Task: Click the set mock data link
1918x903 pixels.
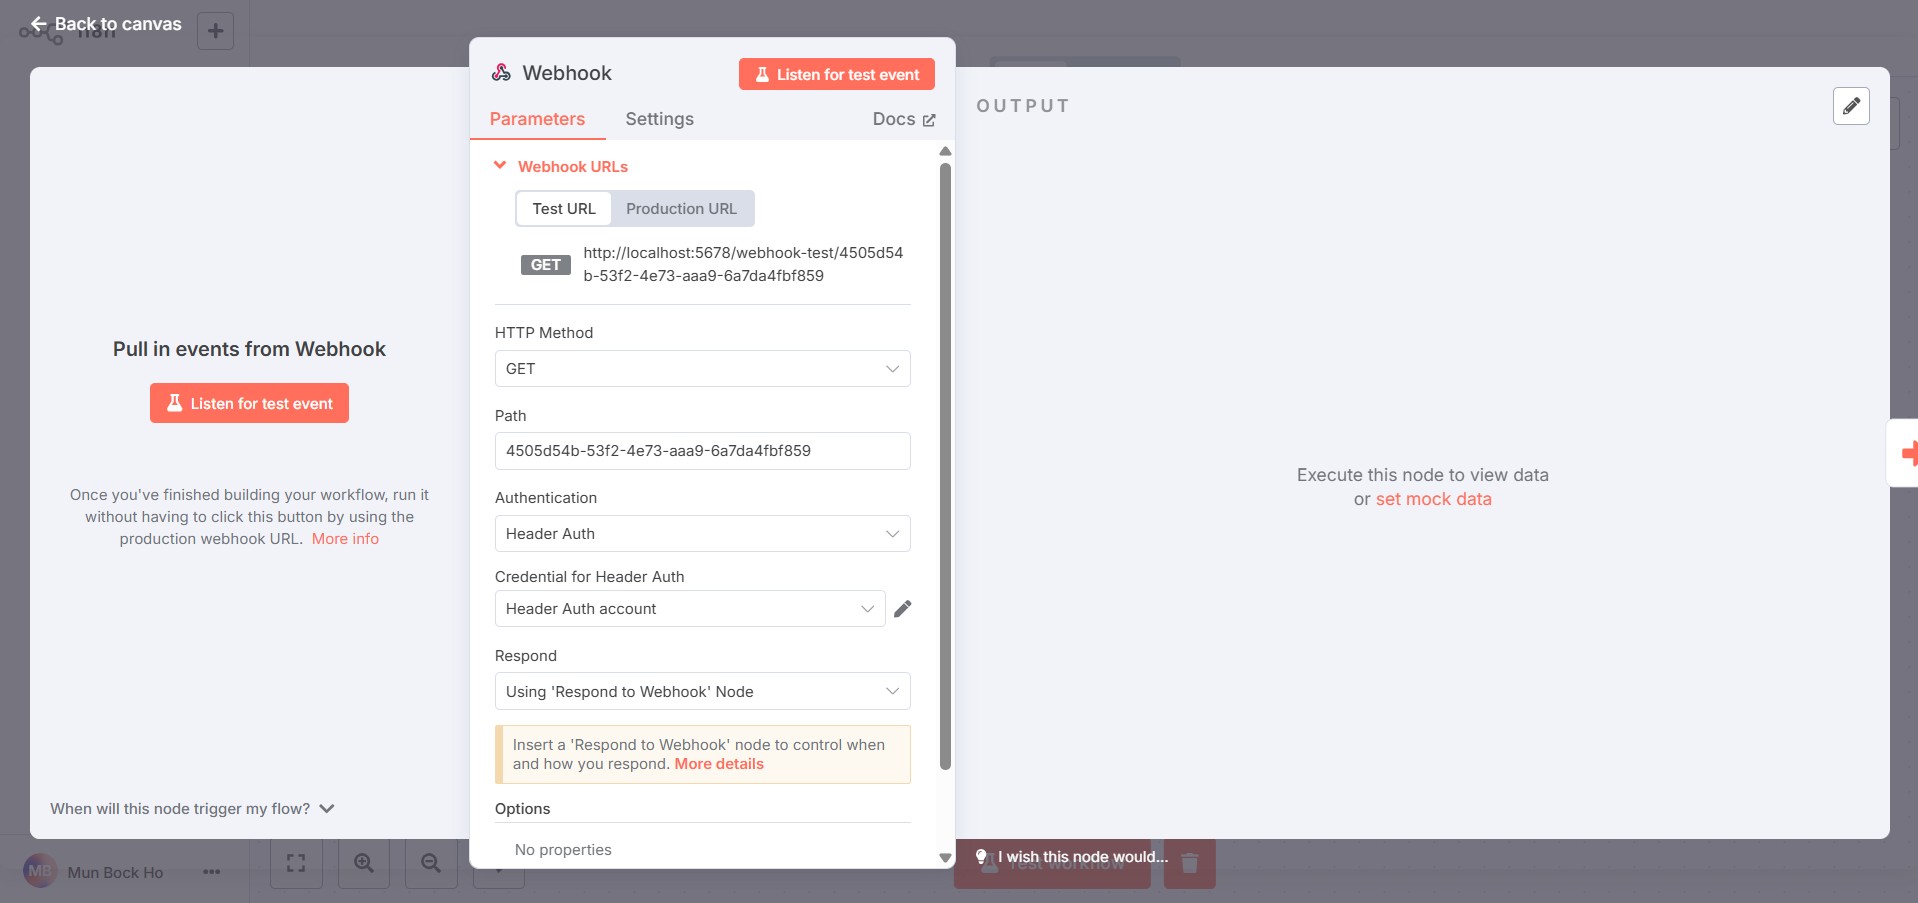Action: 1433,499
